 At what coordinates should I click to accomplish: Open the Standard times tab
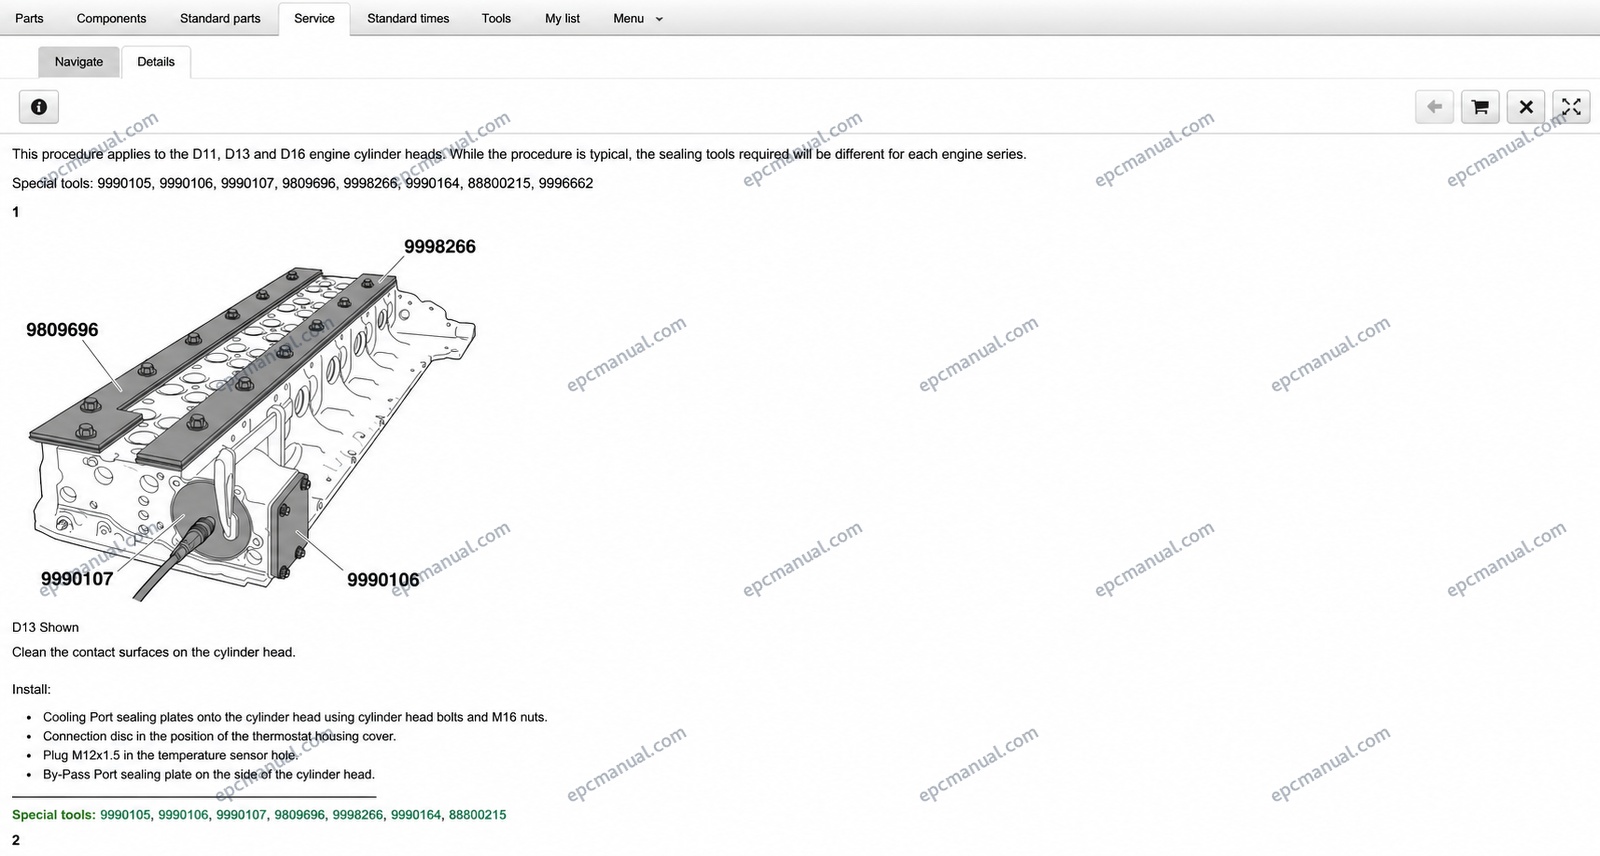tap(408, 18)
